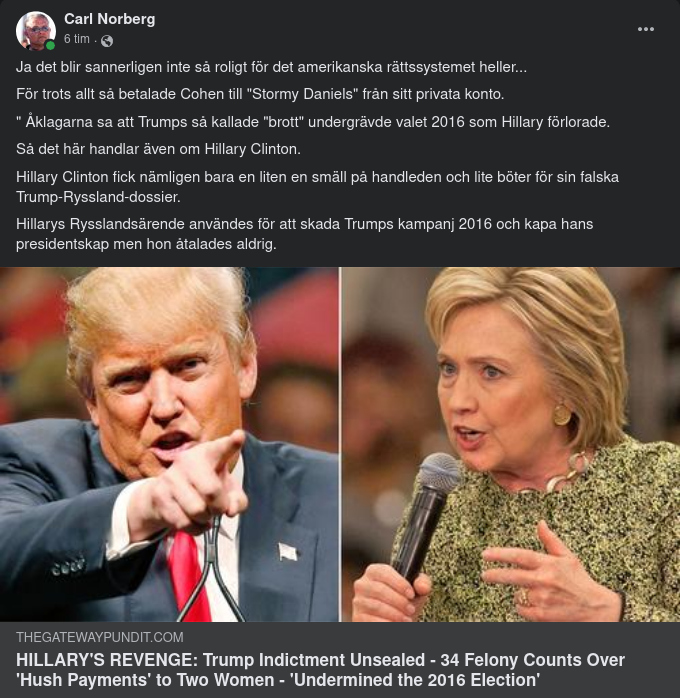Click Hillary's gold earring in the photo
680x698 pixels.
[562, 415]
